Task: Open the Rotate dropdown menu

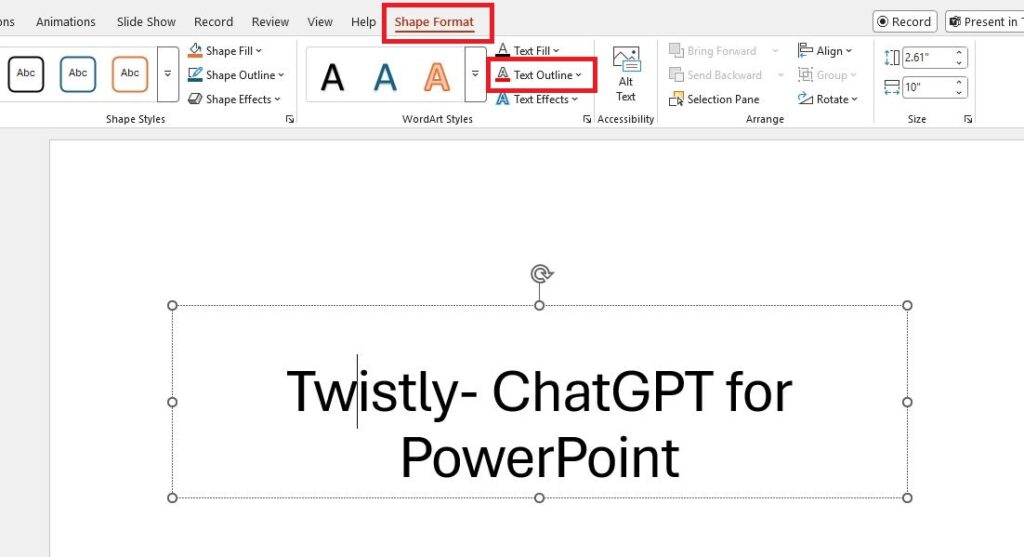Action: coord(827,99)
